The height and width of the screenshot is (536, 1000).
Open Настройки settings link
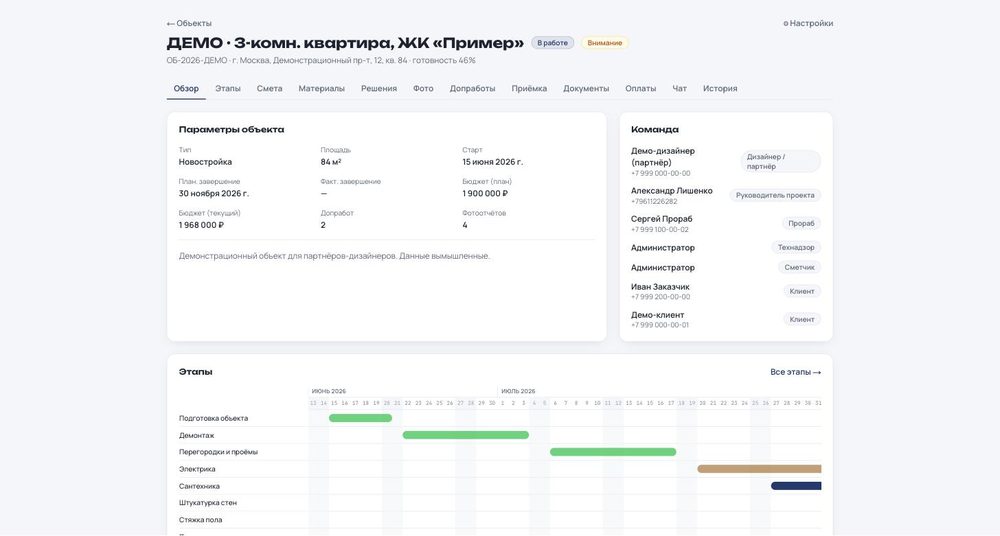coord(808,23)
